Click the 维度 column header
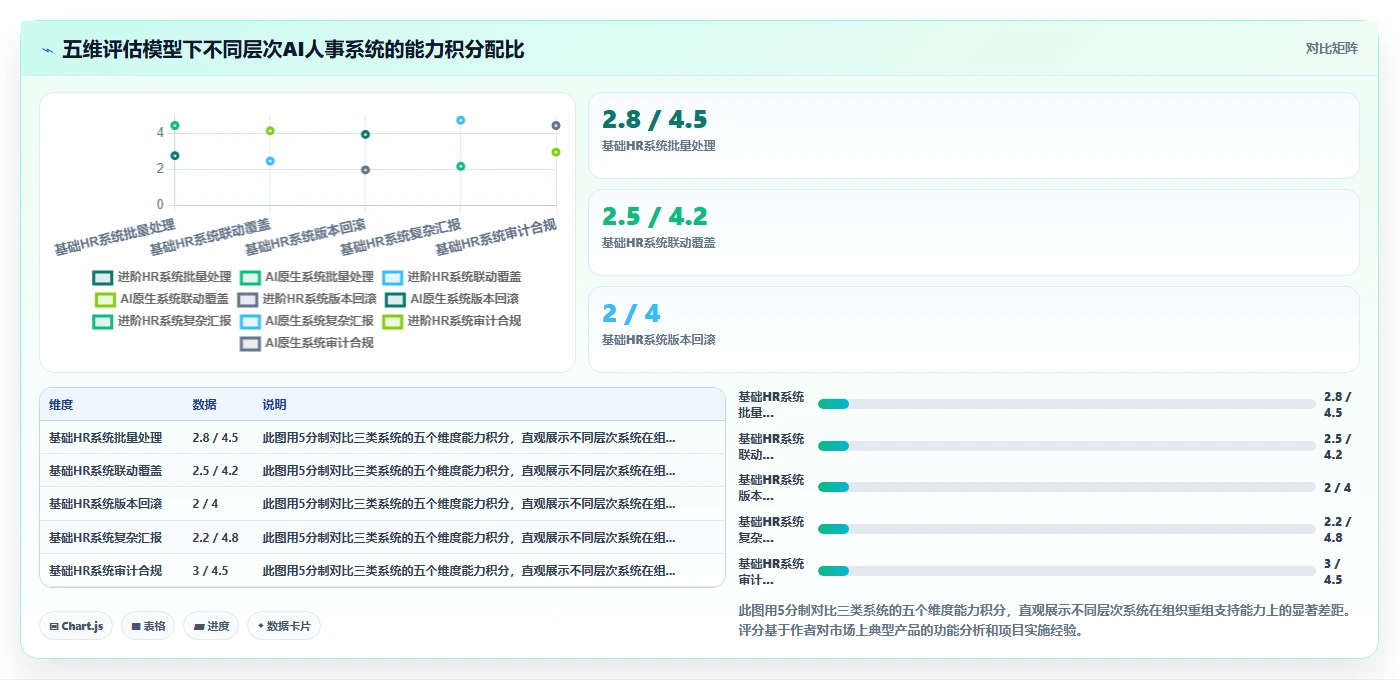 click(x=61, y=405)
